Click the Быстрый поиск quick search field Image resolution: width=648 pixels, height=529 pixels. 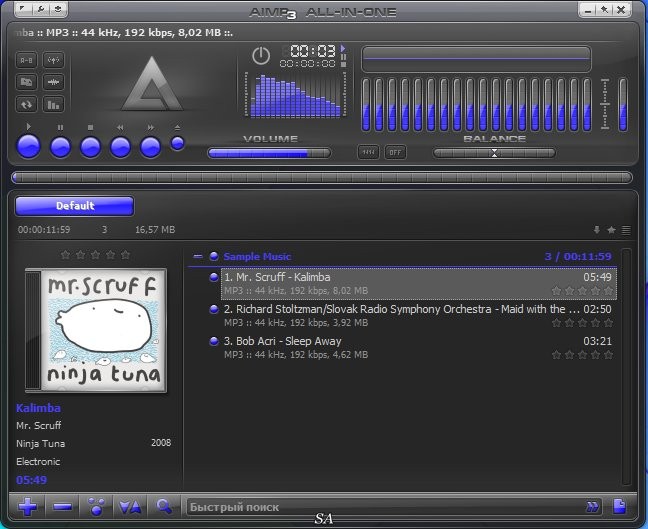point(384,507)
